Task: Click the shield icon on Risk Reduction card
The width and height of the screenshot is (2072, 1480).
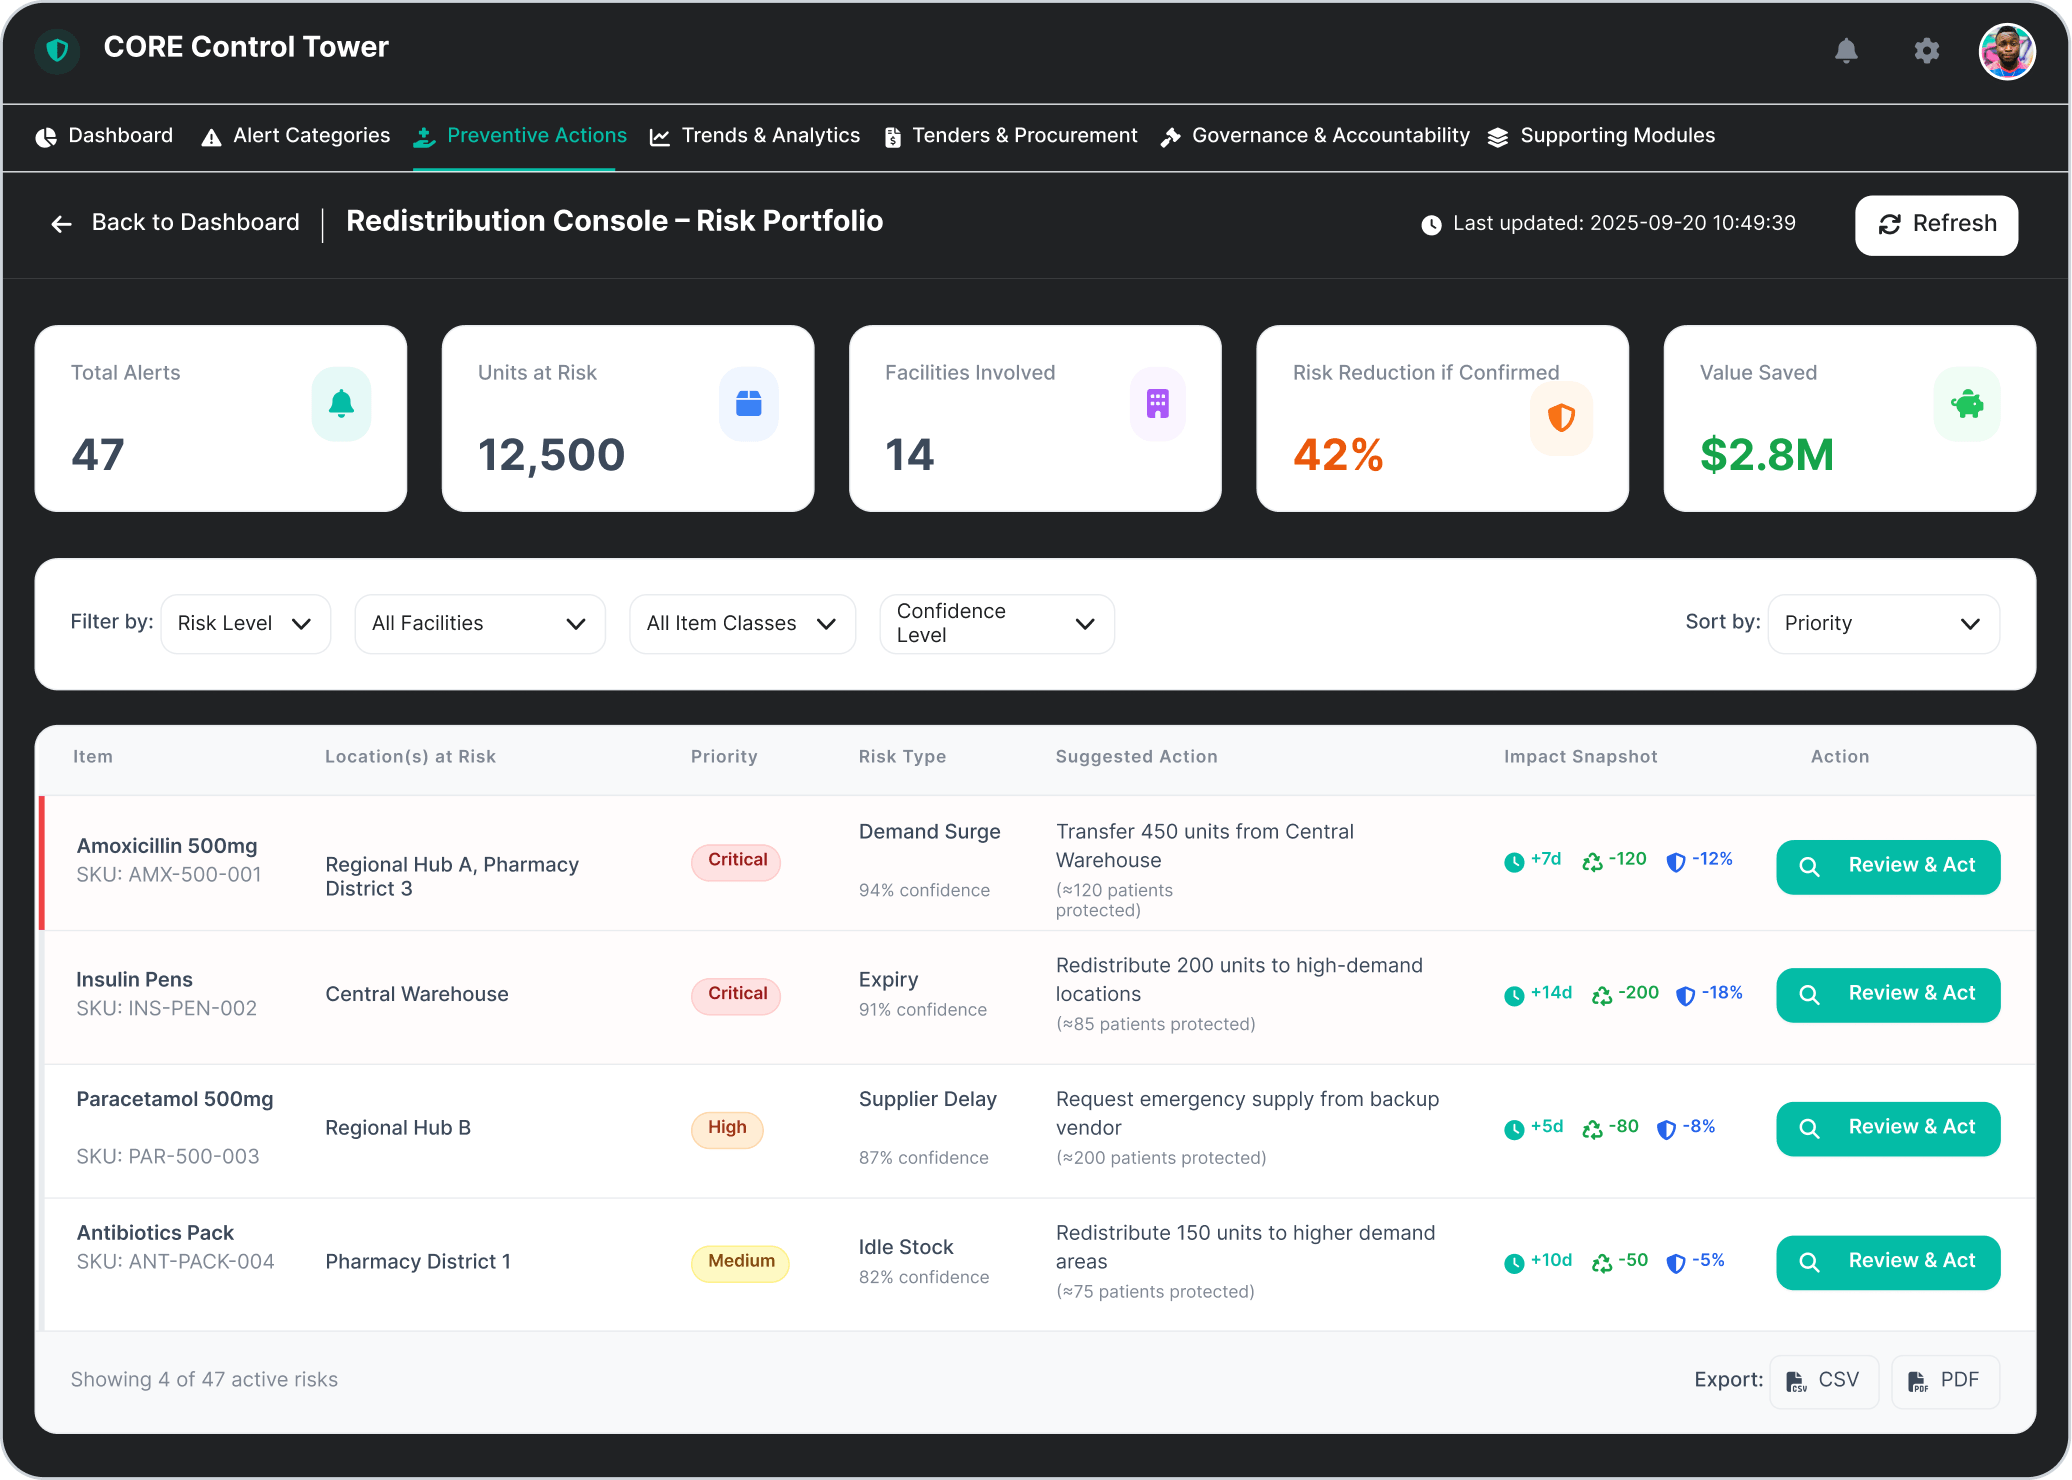Action: coord(1561,419)
